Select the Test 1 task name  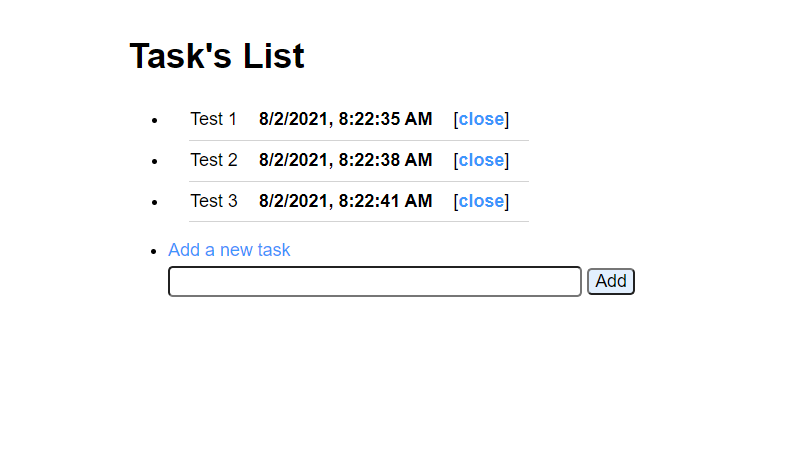(x=214, y=119)
